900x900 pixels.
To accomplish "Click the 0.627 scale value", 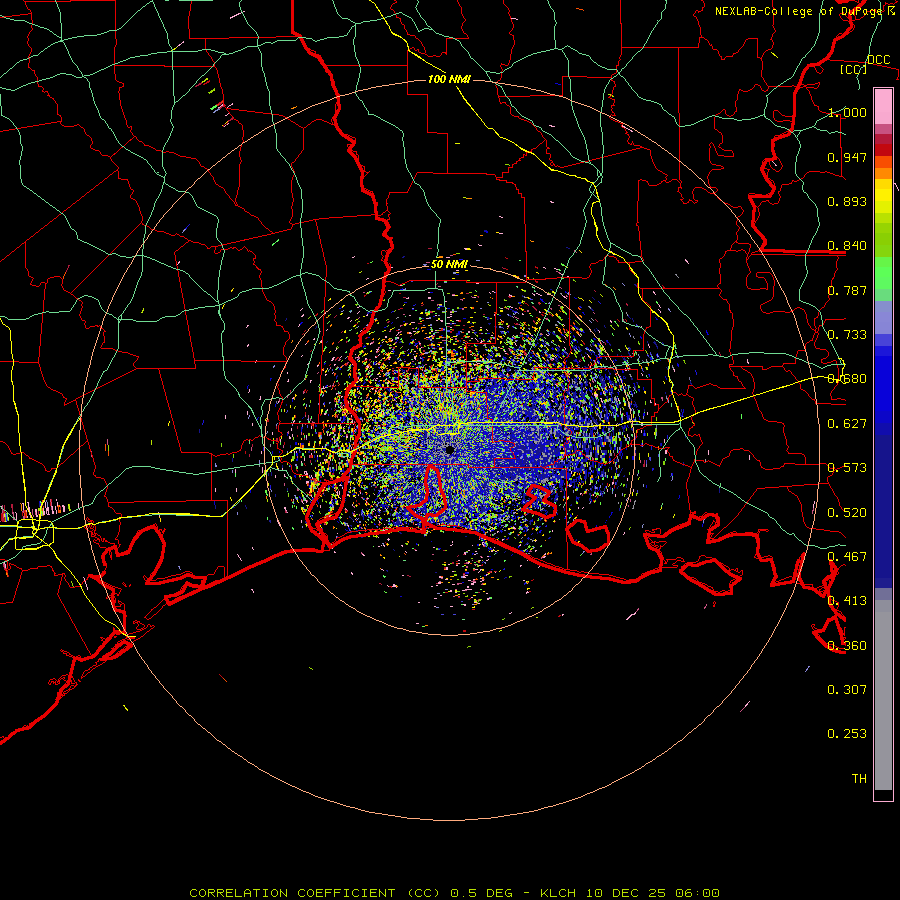I will [x=847, y=424].
